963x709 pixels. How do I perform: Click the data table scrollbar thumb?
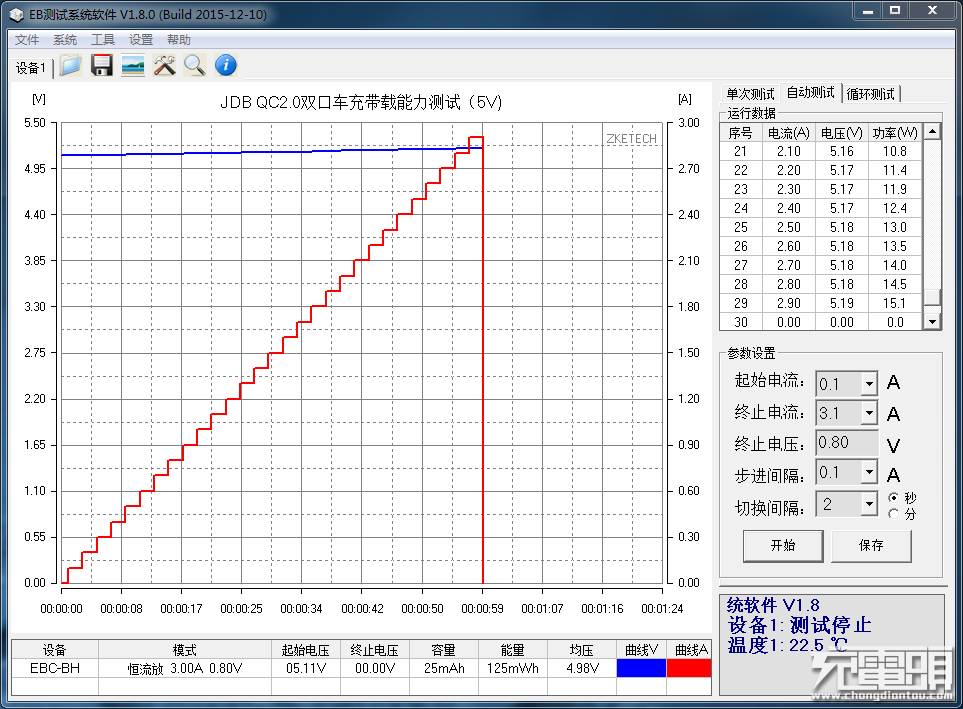[933, 296]
